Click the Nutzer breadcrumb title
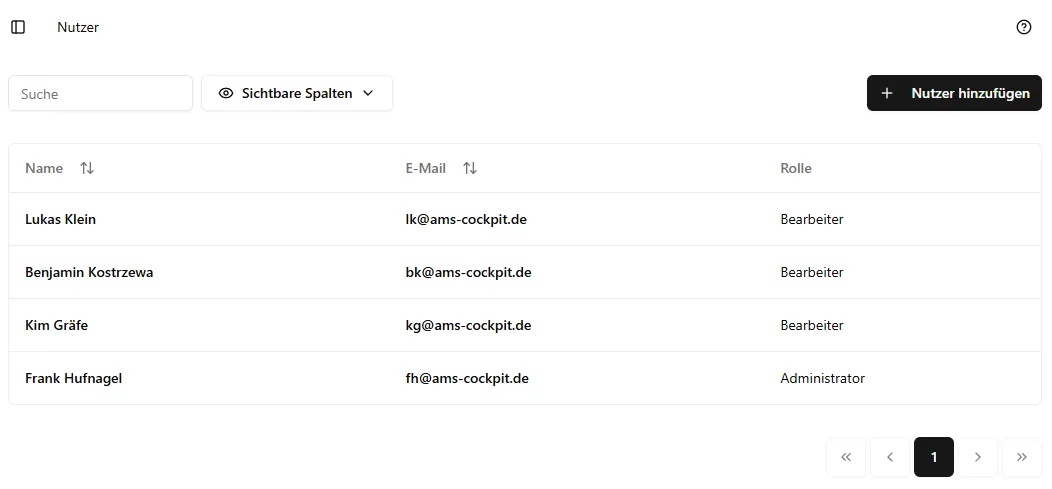Viewport: 1052px width, 489px height. 78,27
